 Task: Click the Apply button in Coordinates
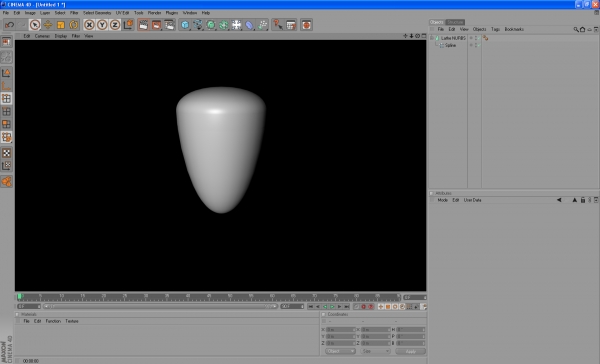coord(411,351)
